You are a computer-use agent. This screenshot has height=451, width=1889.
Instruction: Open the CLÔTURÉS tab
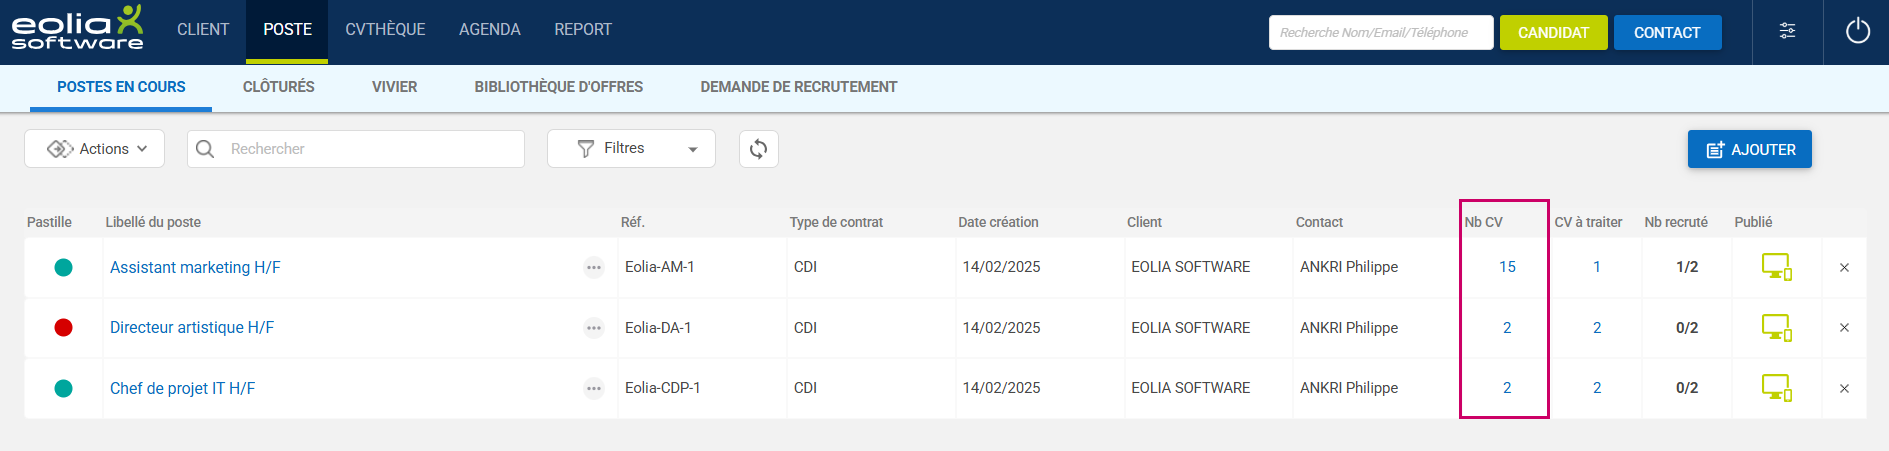click(x=278, y=87)
